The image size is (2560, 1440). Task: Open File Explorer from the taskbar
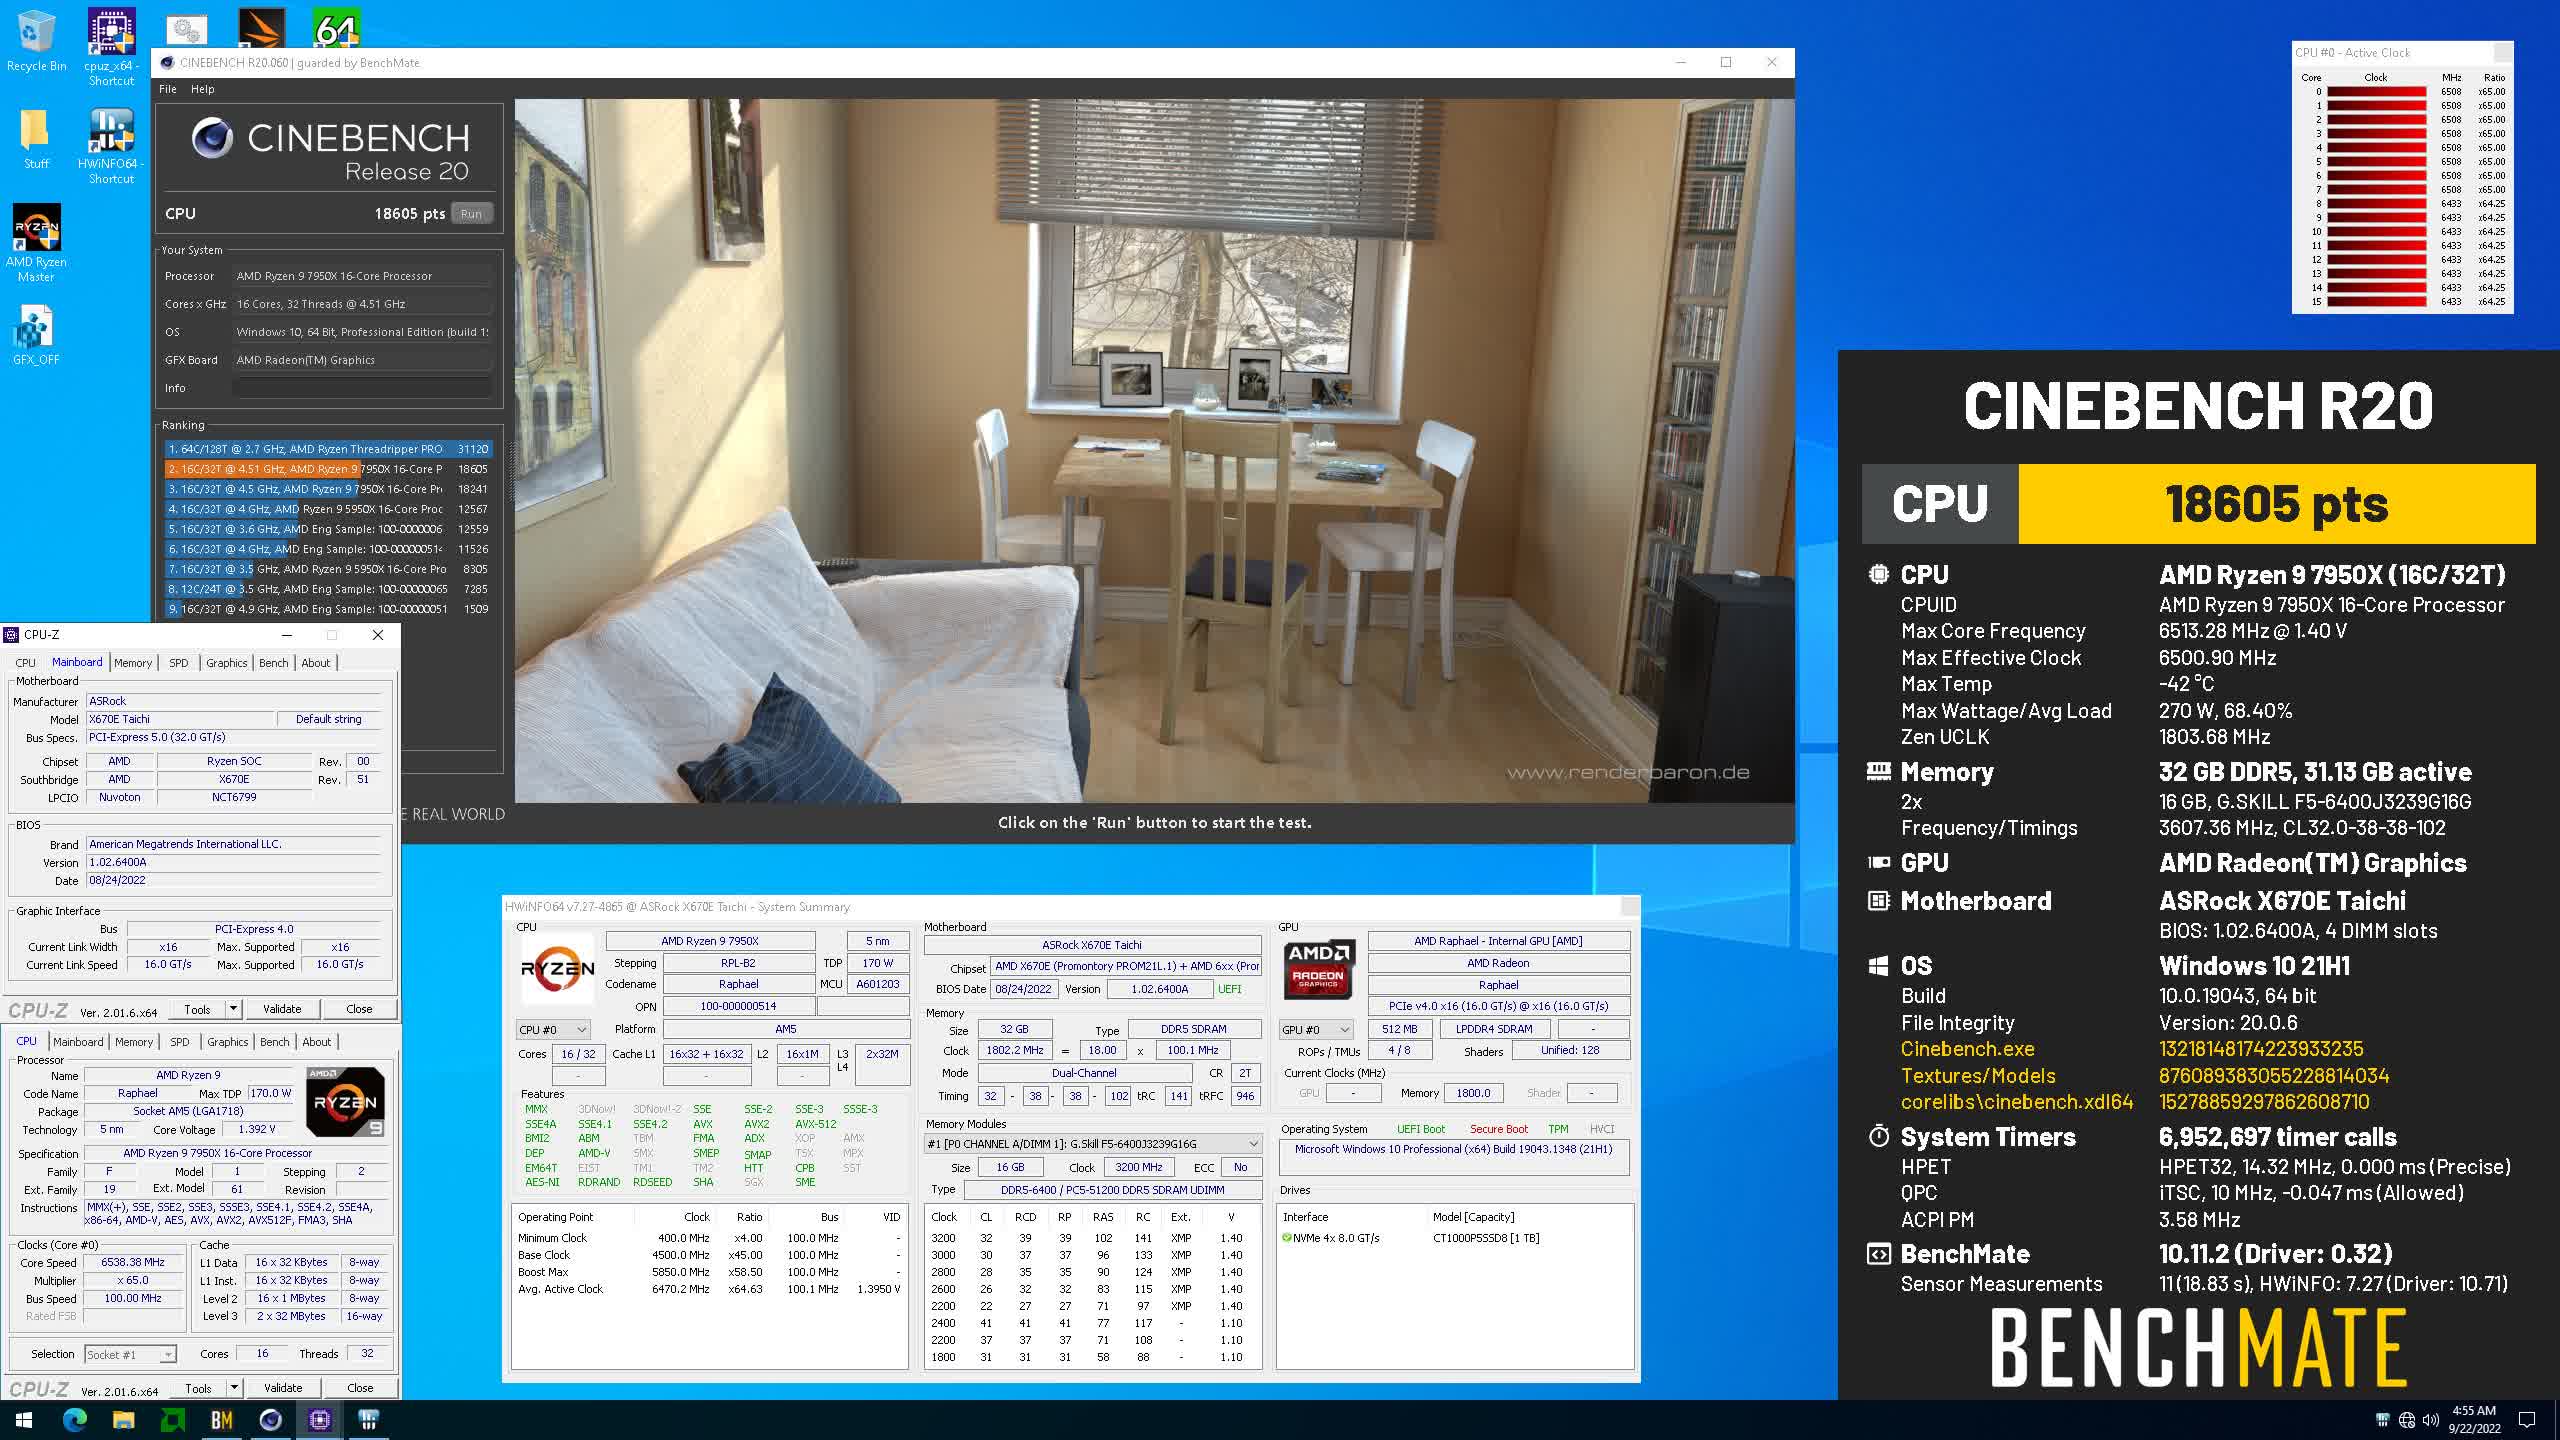[x=123, y=1419]
